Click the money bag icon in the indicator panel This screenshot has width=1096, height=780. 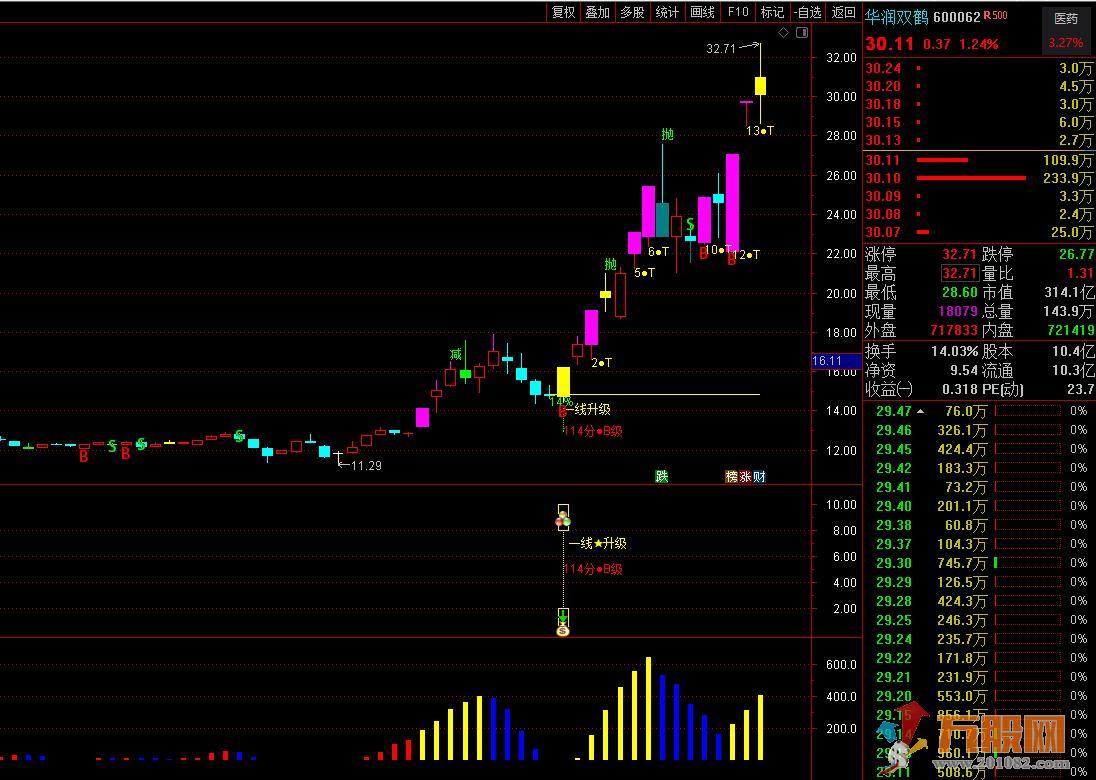coord(563,630)
